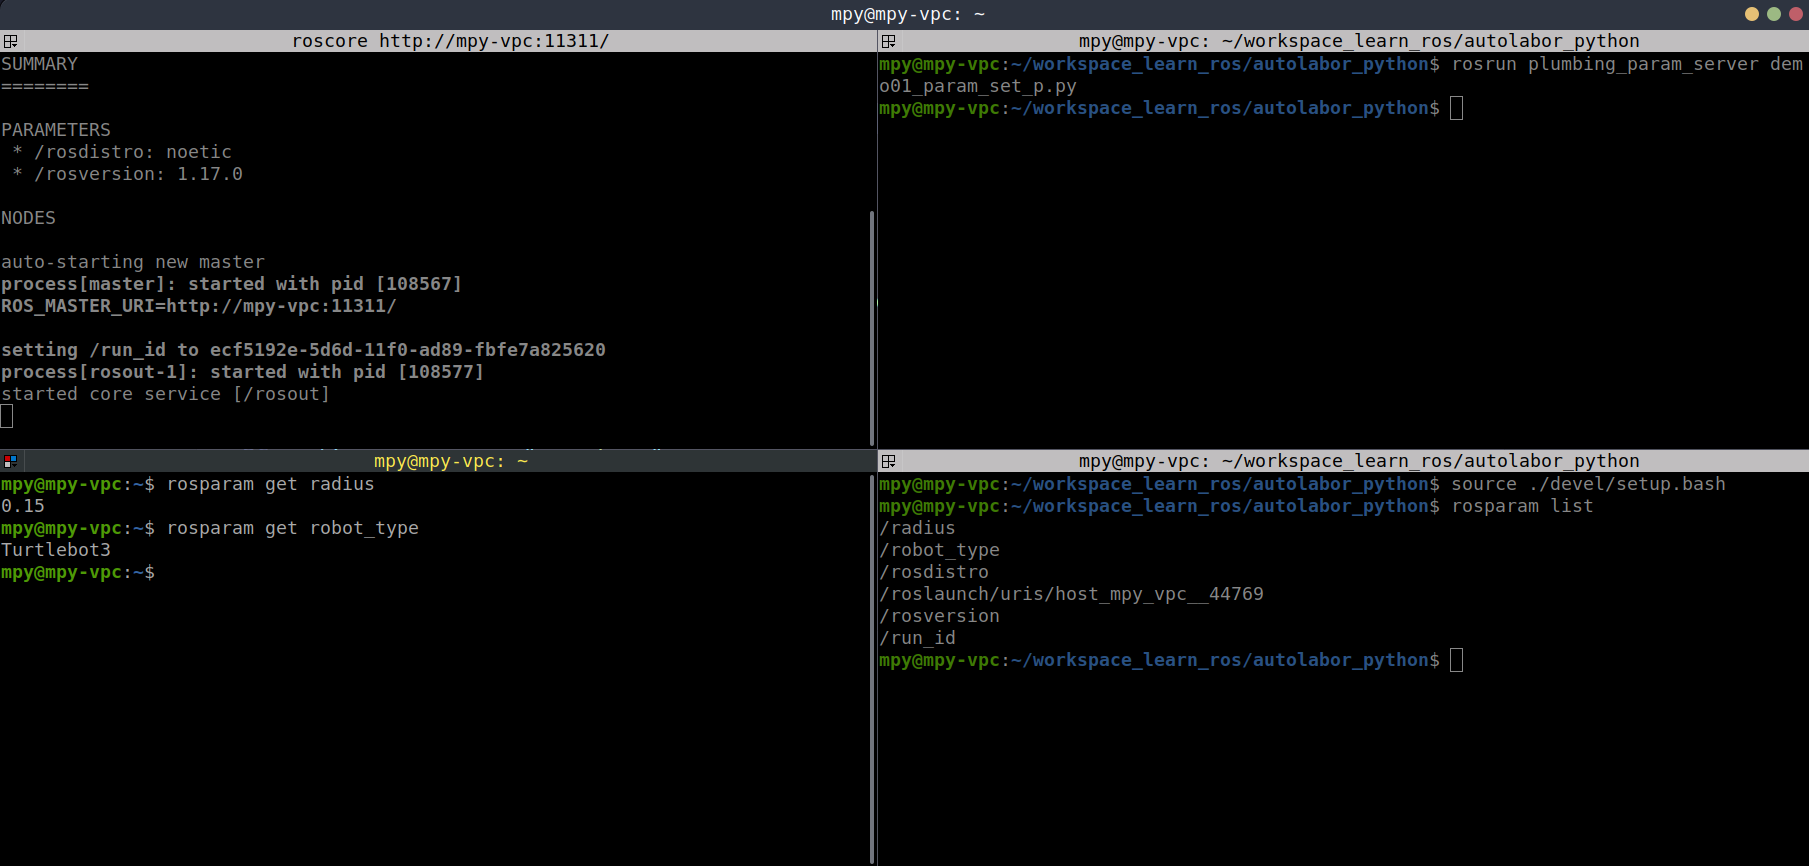Screen dimensions: 1809x866
Task: Focus the top-right terminal prompt cursor
Action: (1456, 108)
